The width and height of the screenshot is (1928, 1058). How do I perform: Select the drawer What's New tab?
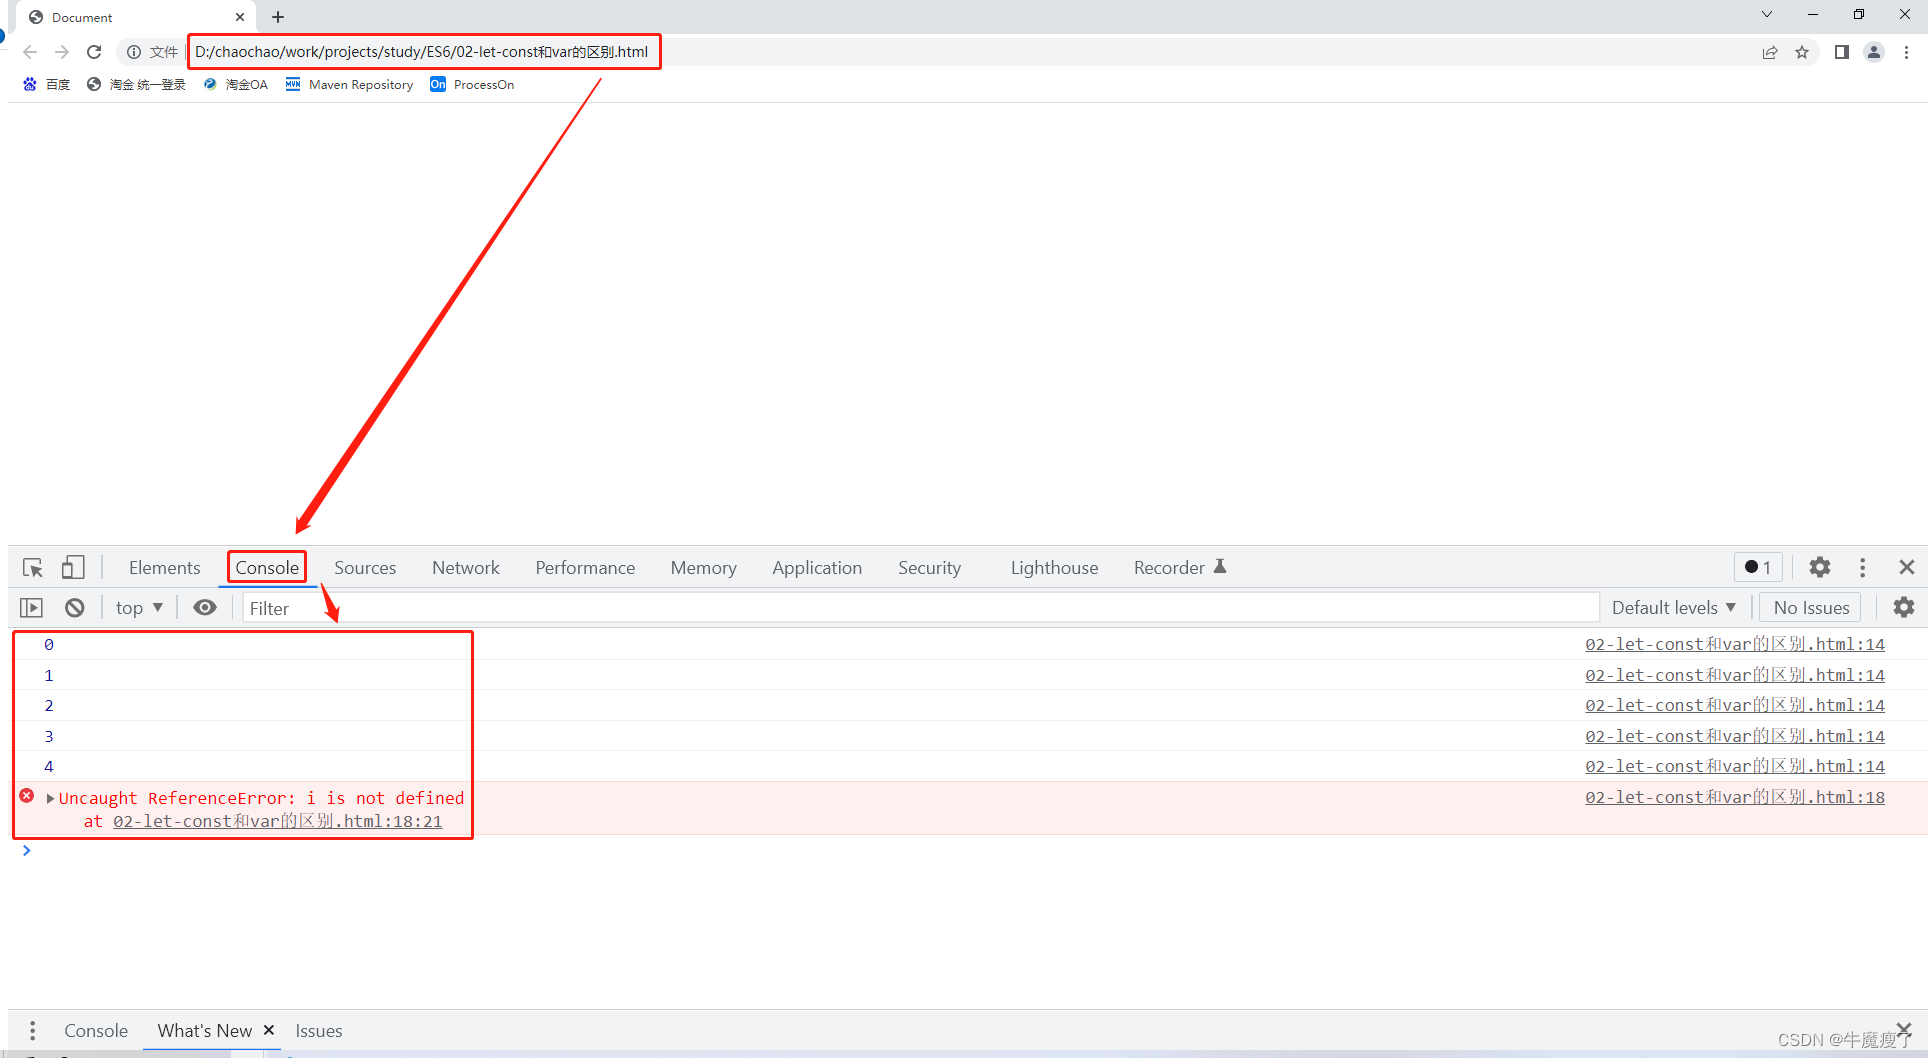click(205, 1031)
